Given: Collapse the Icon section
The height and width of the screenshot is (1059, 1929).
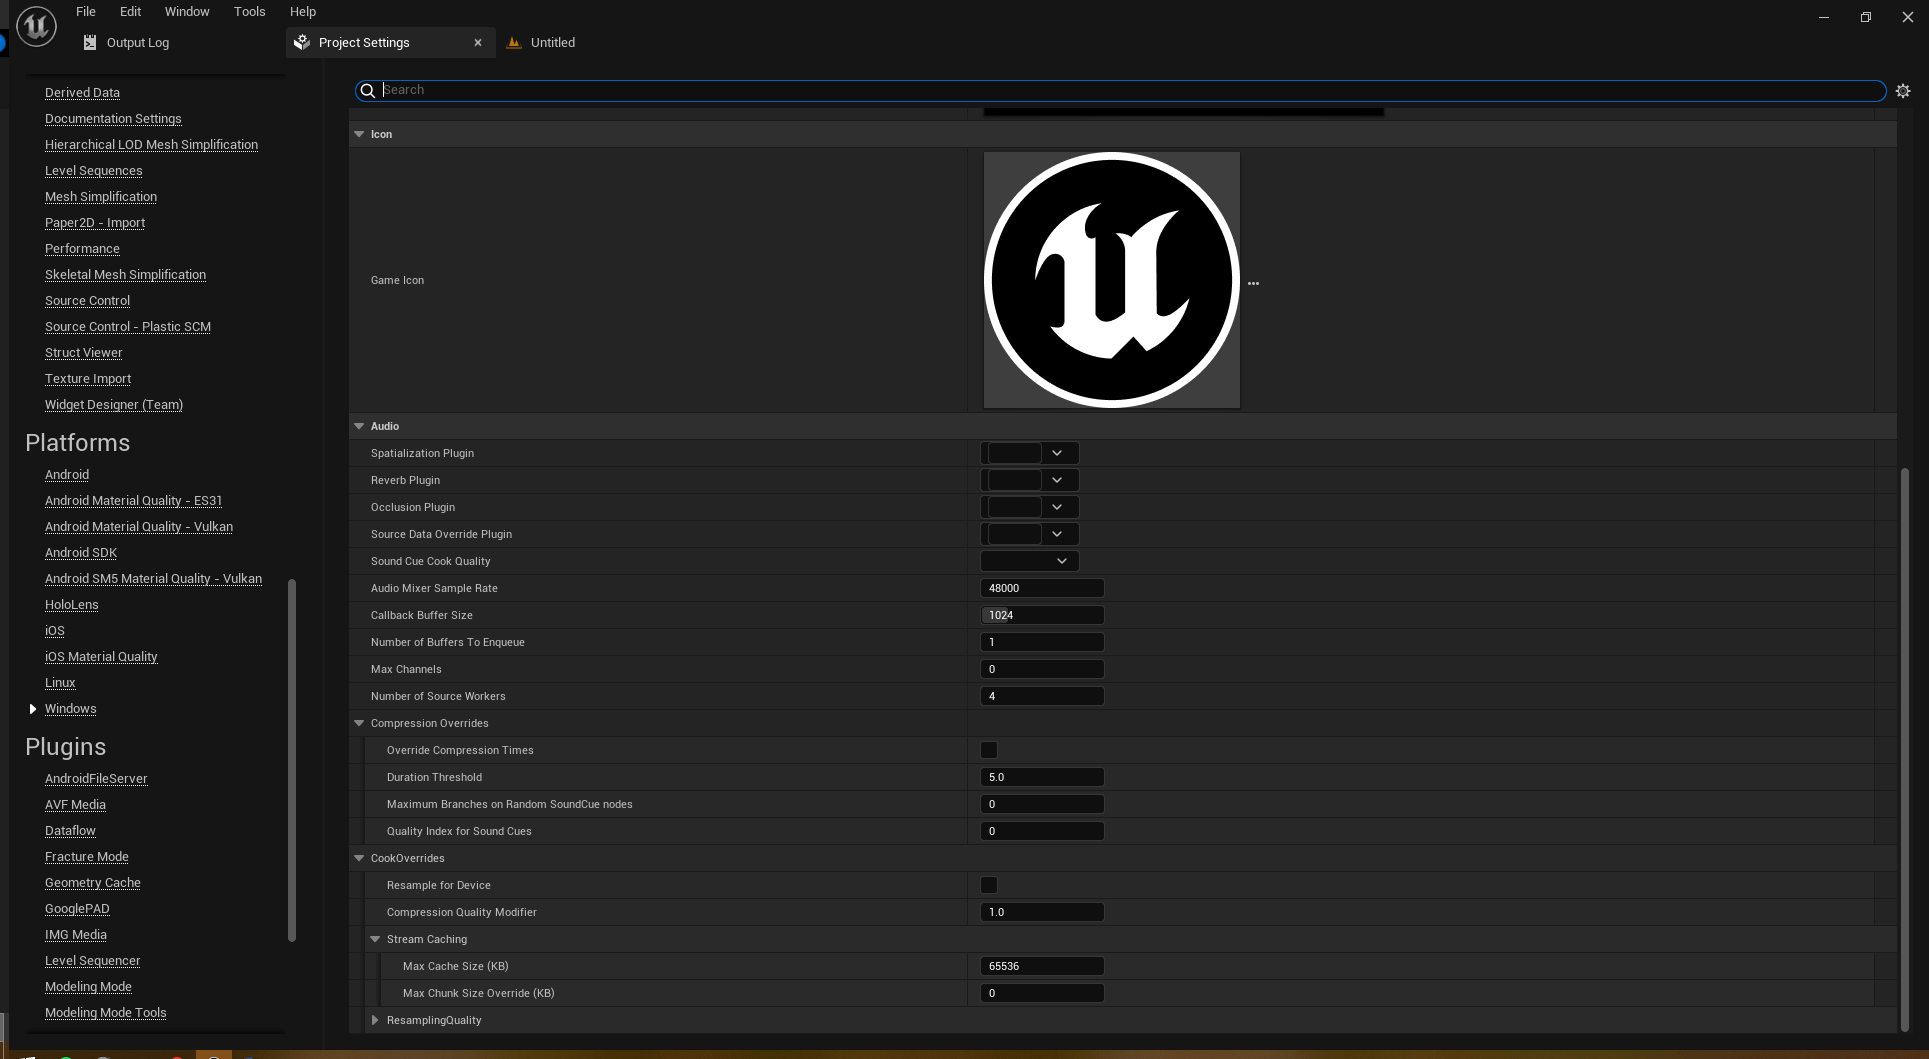Looking at the screenshot, I should coord(359,134).
